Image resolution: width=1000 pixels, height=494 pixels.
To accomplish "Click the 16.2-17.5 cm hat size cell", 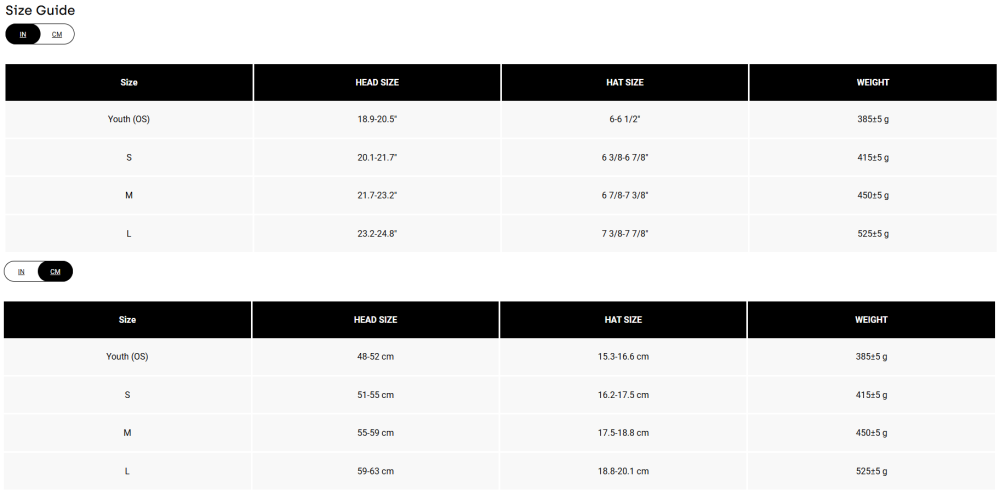I will click(623, 395).
